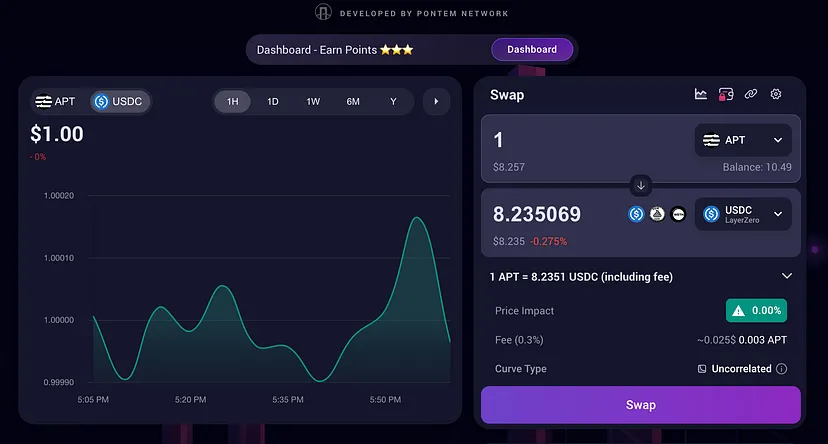This screenshot has height=444, width=828.
Task: Click the Uncorrelated curve type label
Action: (741, 369)
